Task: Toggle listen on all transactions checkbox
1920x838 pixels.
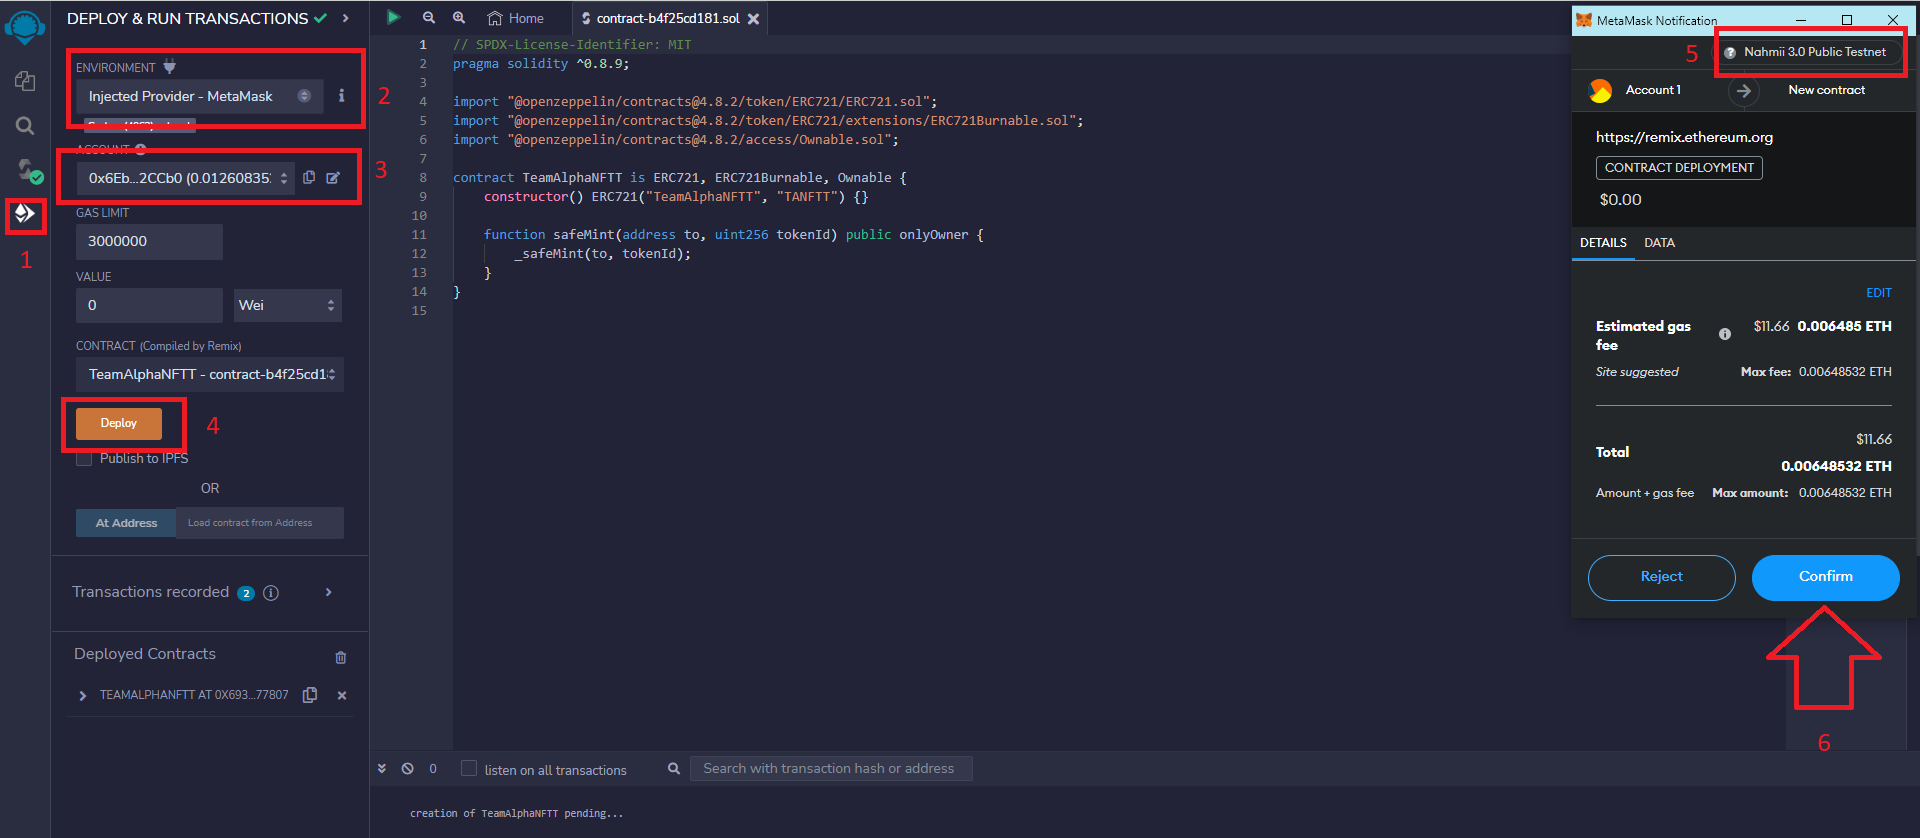Action: point(468,768)
